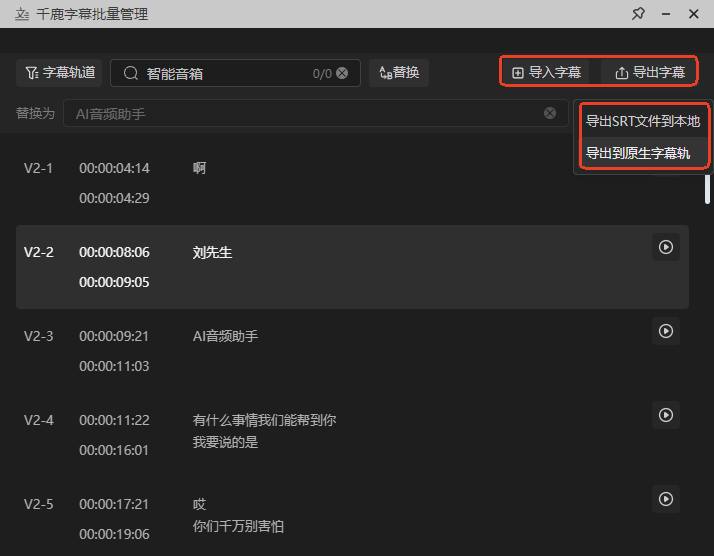The width and height of the screenshot is (714, 556).
Task: Click the 千鹿 app icon in title bar
Action: [21, 14]
